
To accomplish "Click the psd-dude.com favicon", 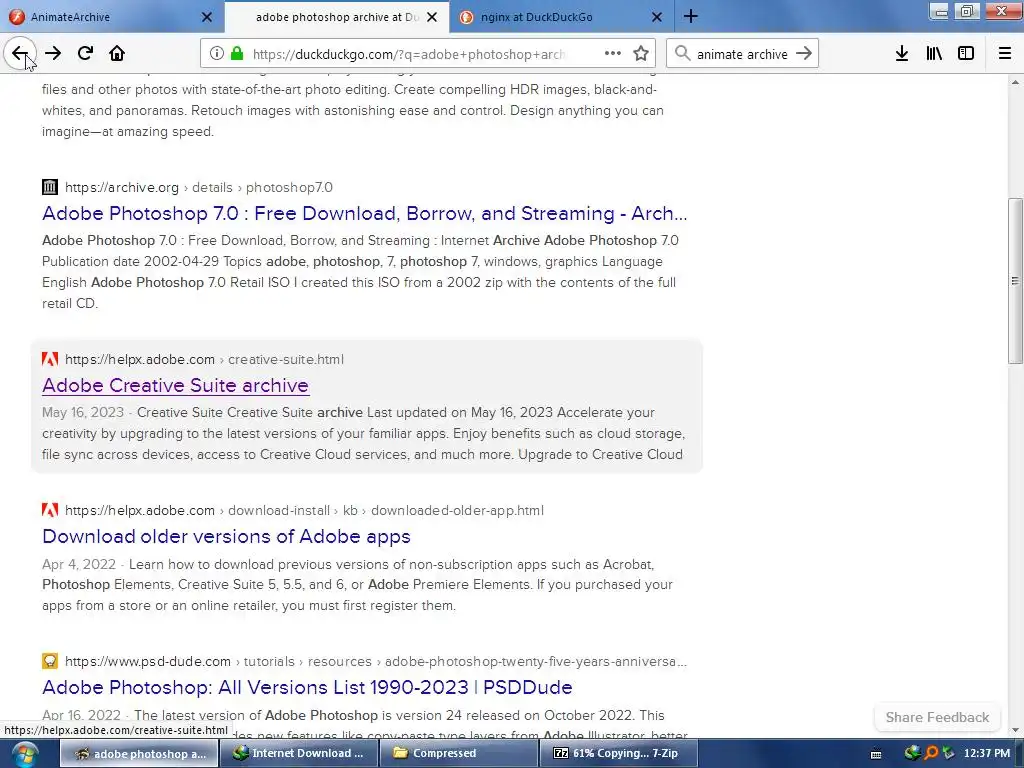I will [x=50, y=661].
